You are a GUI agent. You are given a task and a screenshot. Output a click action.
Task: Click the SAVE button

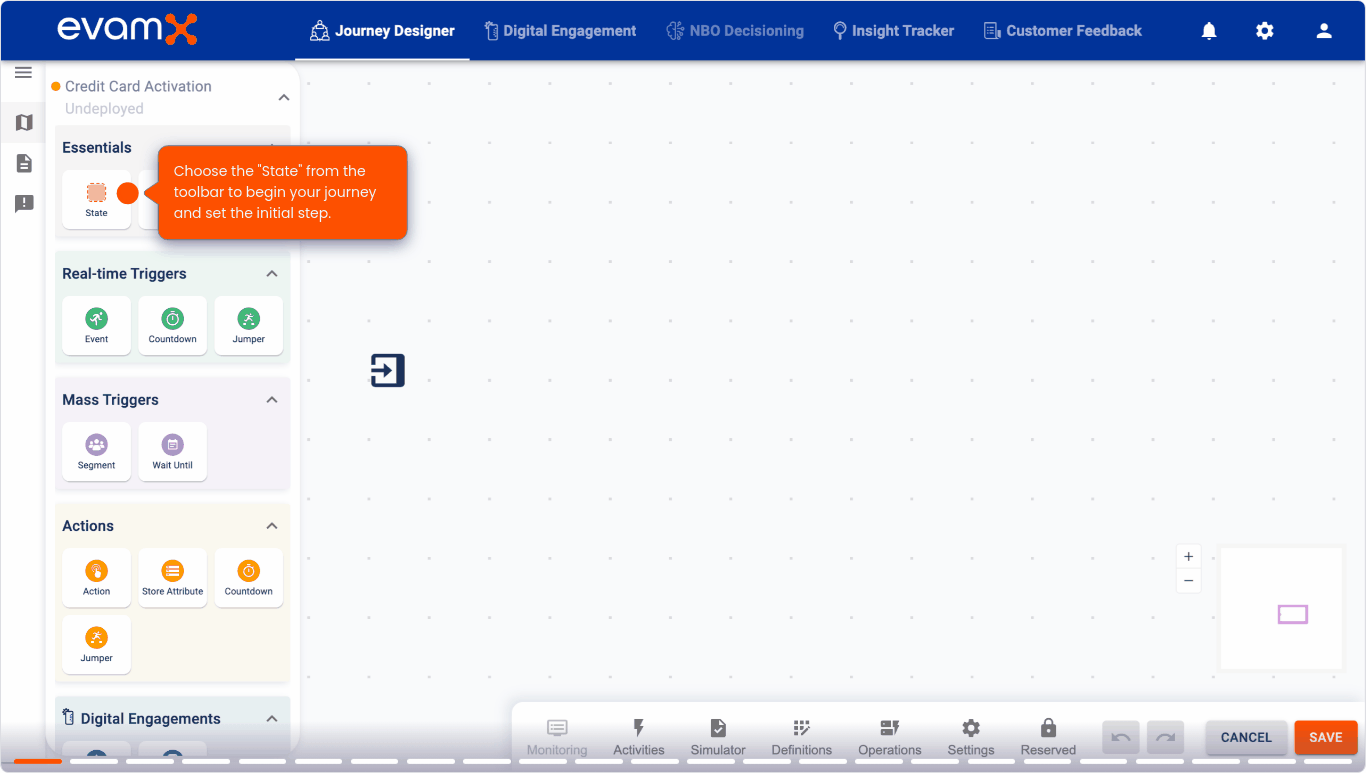[x=1325, y=737]
